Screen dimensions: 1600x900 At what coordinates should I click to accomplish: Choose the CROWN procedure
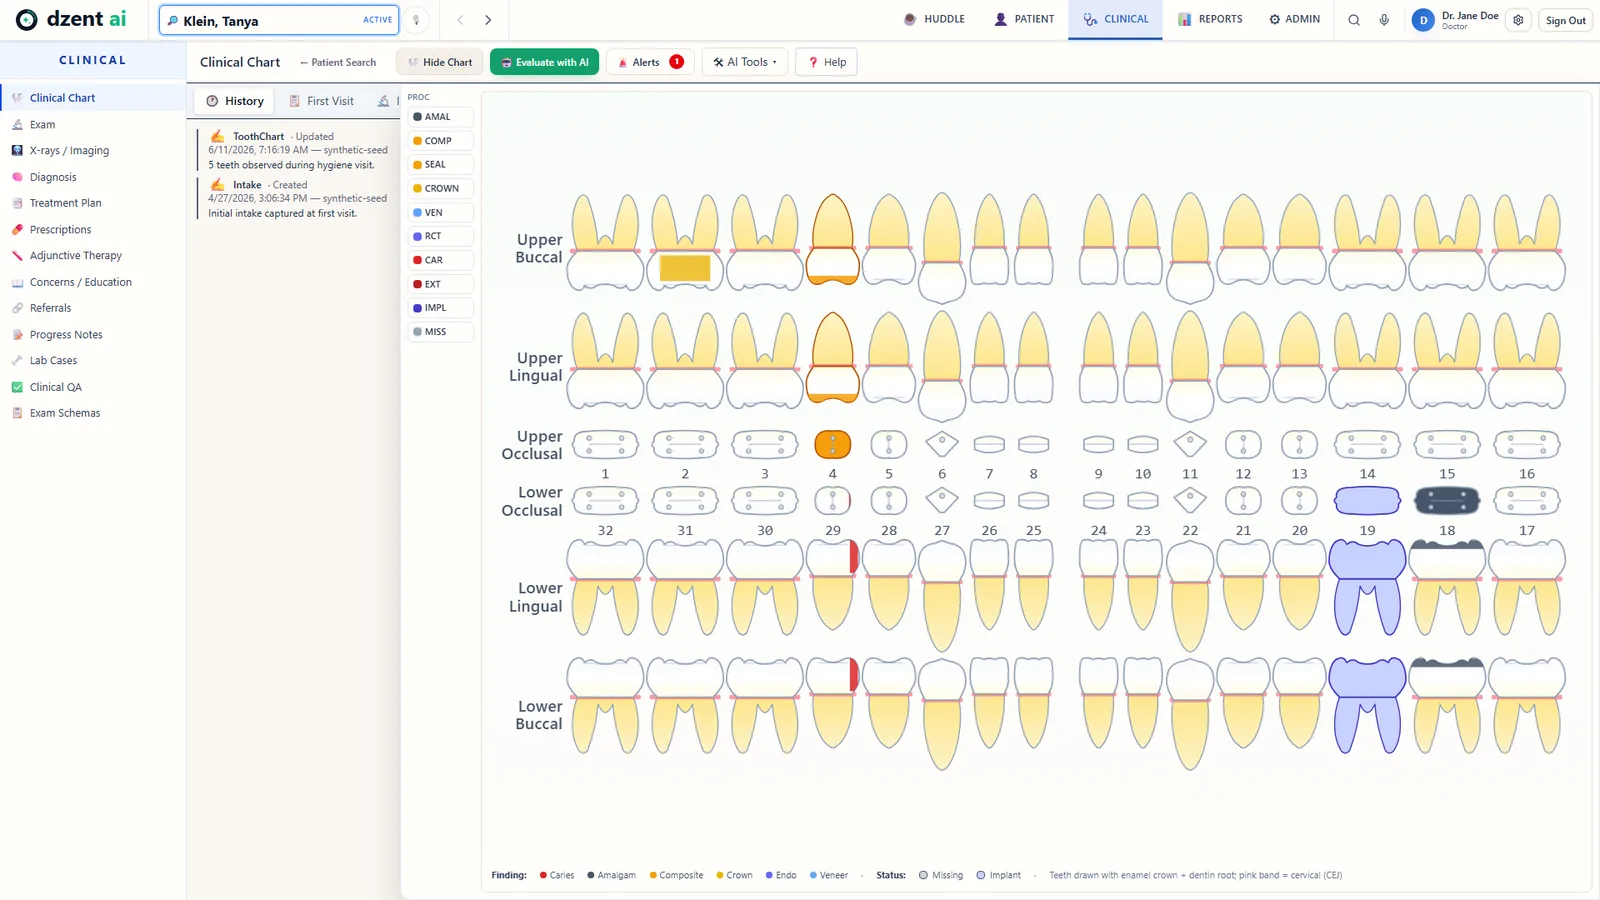[x=440, y=189]
